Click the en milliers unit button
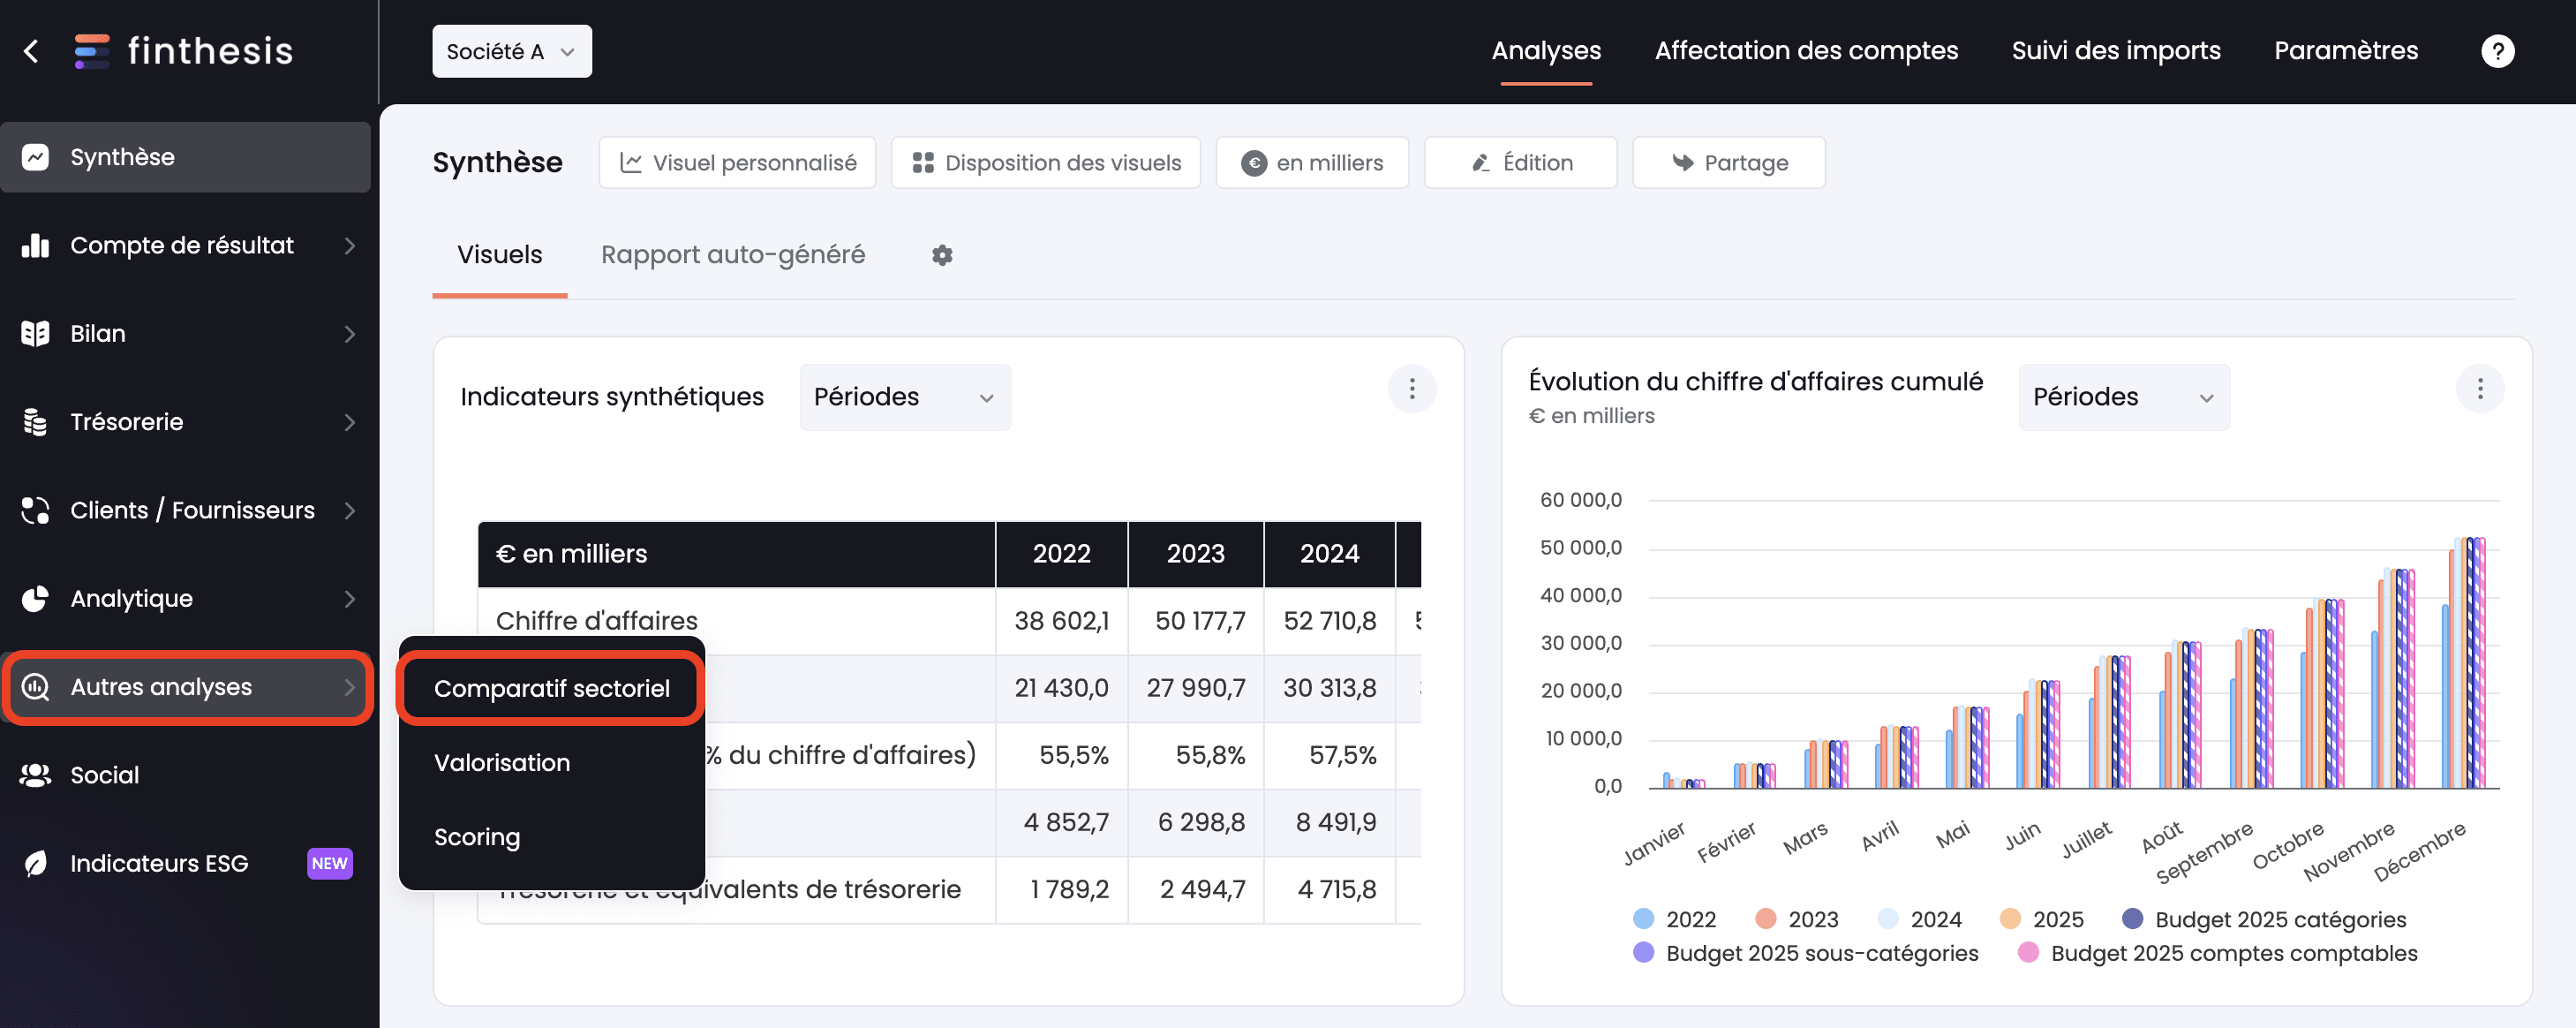 (x=1311, y=162)
